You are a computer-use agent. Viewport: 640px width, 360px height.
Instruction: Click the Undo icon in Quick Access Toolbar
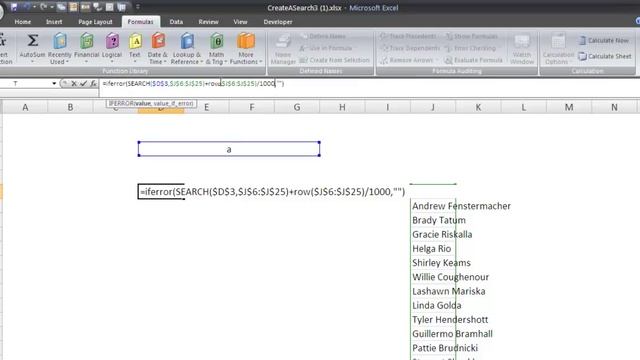[27, 7]
